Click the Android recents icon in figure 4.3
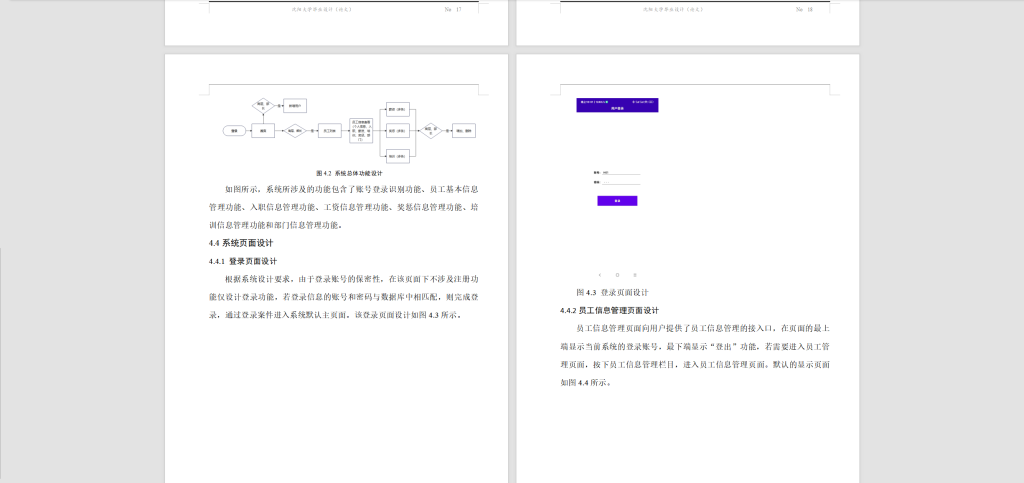Viewport: 1024px width, 483px height. [635, 275]
